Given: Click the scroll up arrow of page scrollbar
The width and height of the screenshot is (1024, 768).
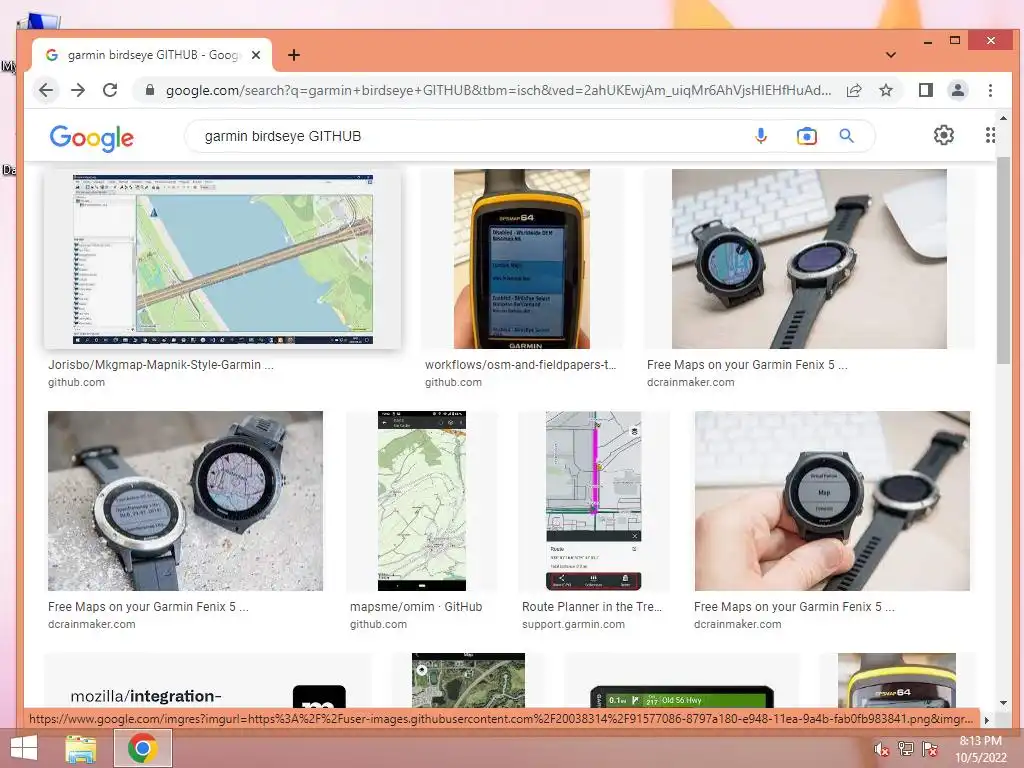Looking at the screenshot, I should click(1003, 118).
